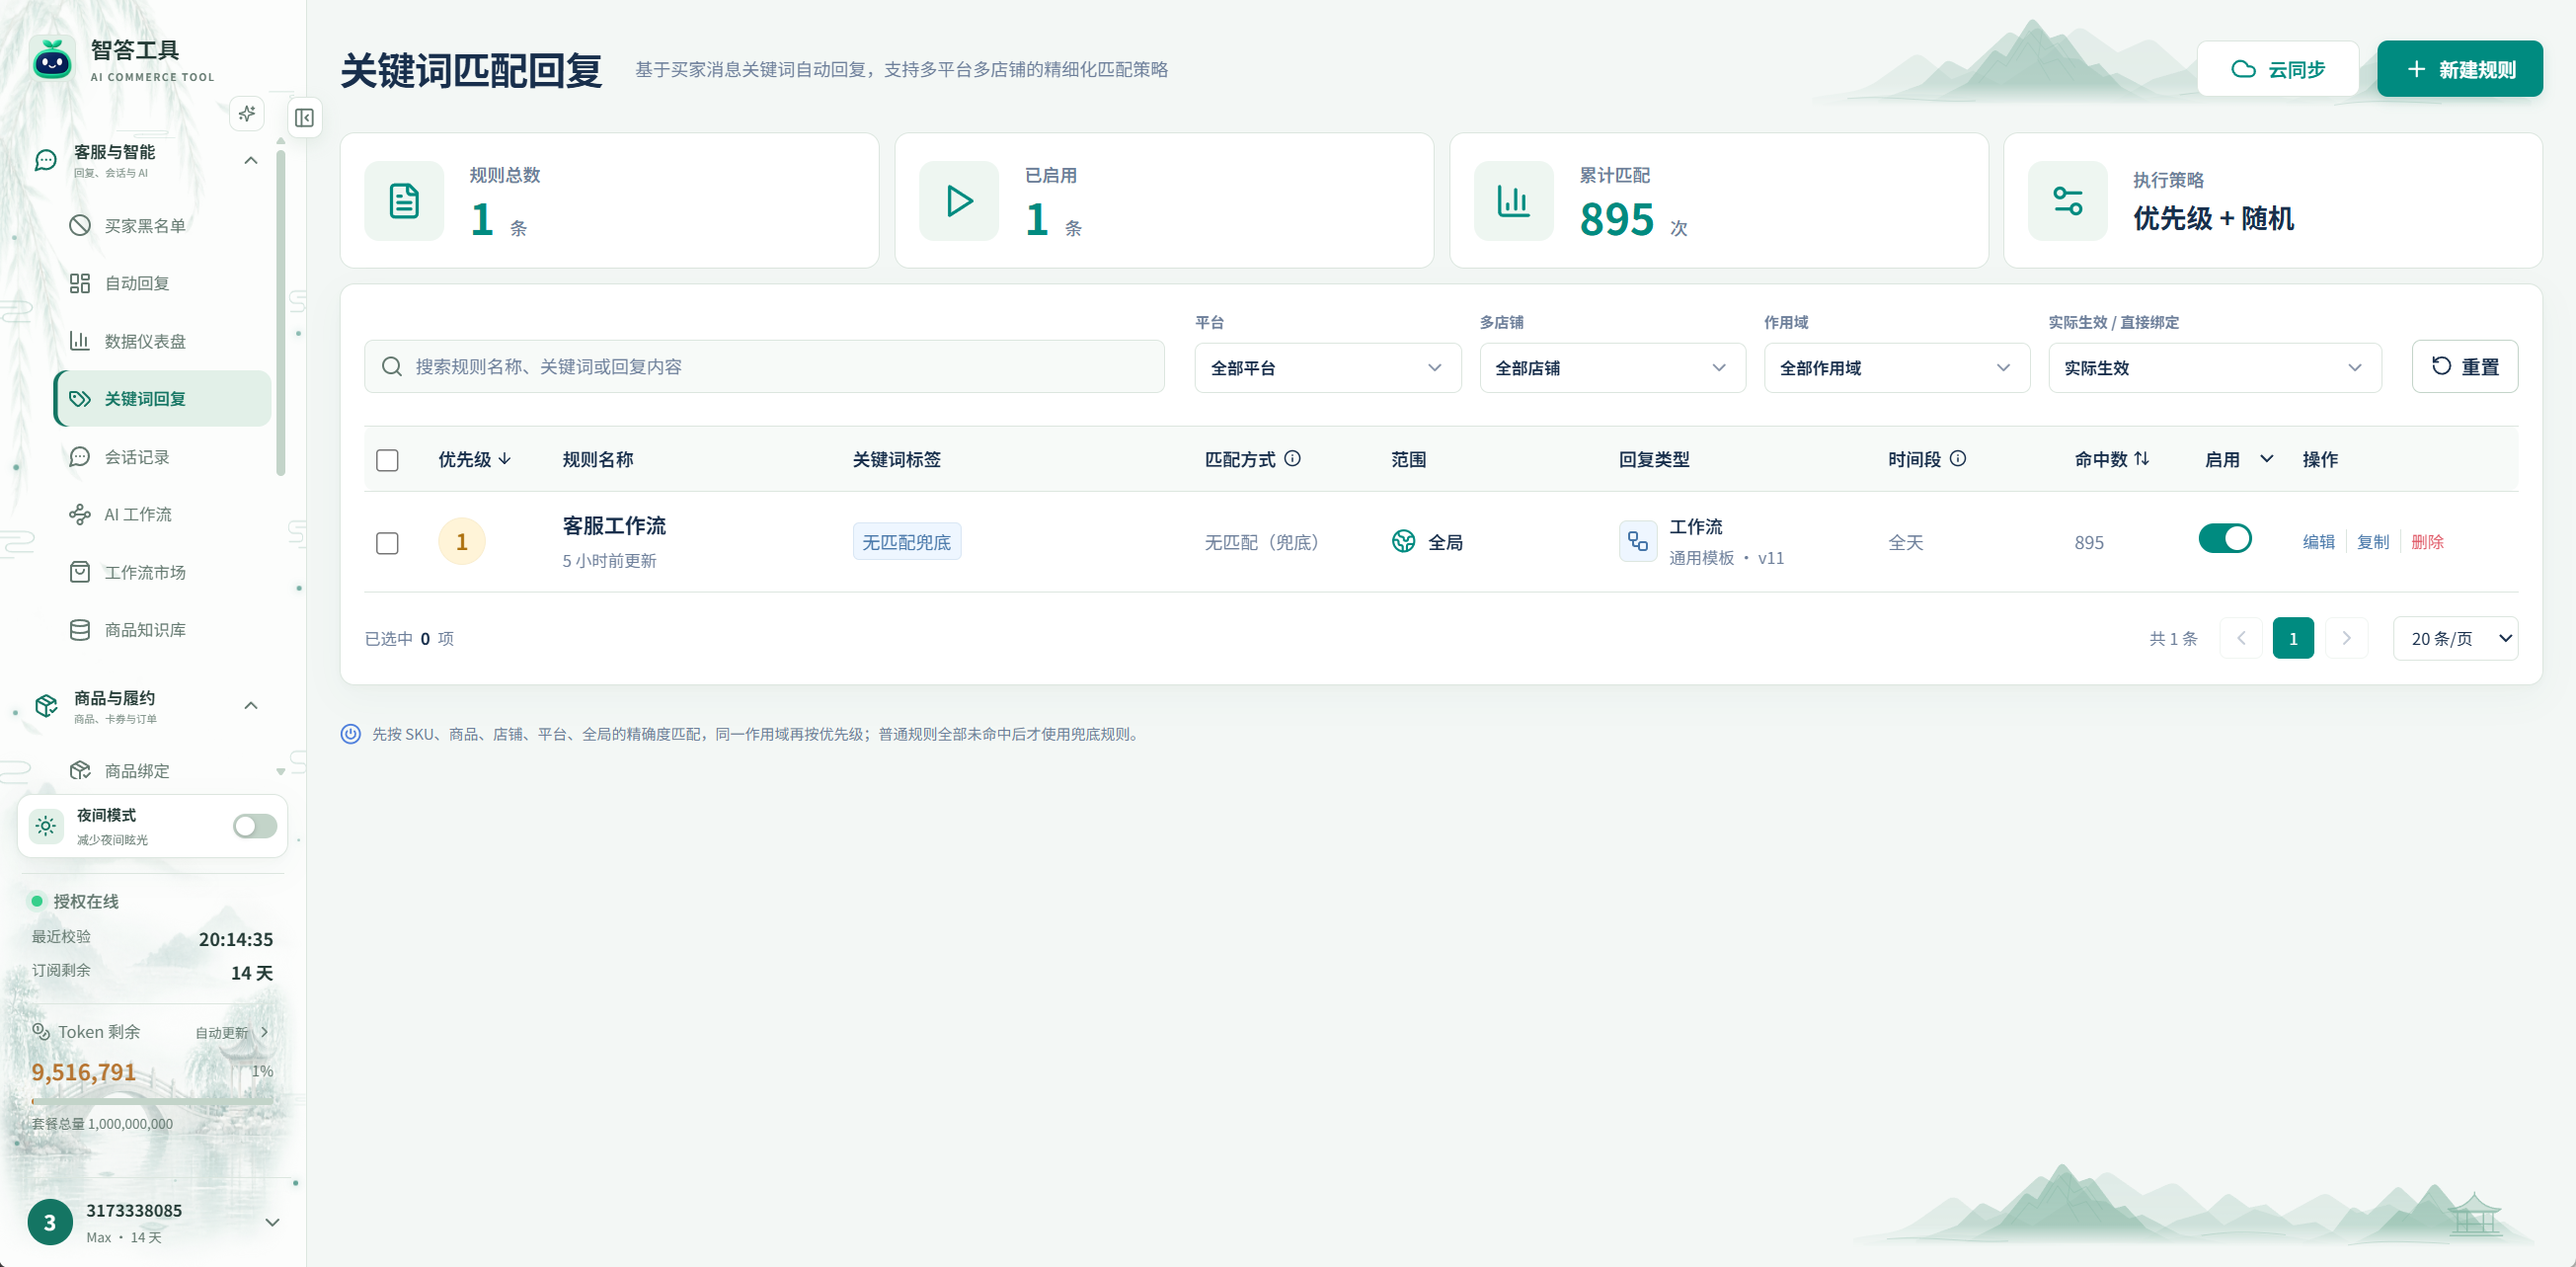Click the sidebar vertical scrollbar
Screen dimensions: 2576x1267
coord(281,312)
